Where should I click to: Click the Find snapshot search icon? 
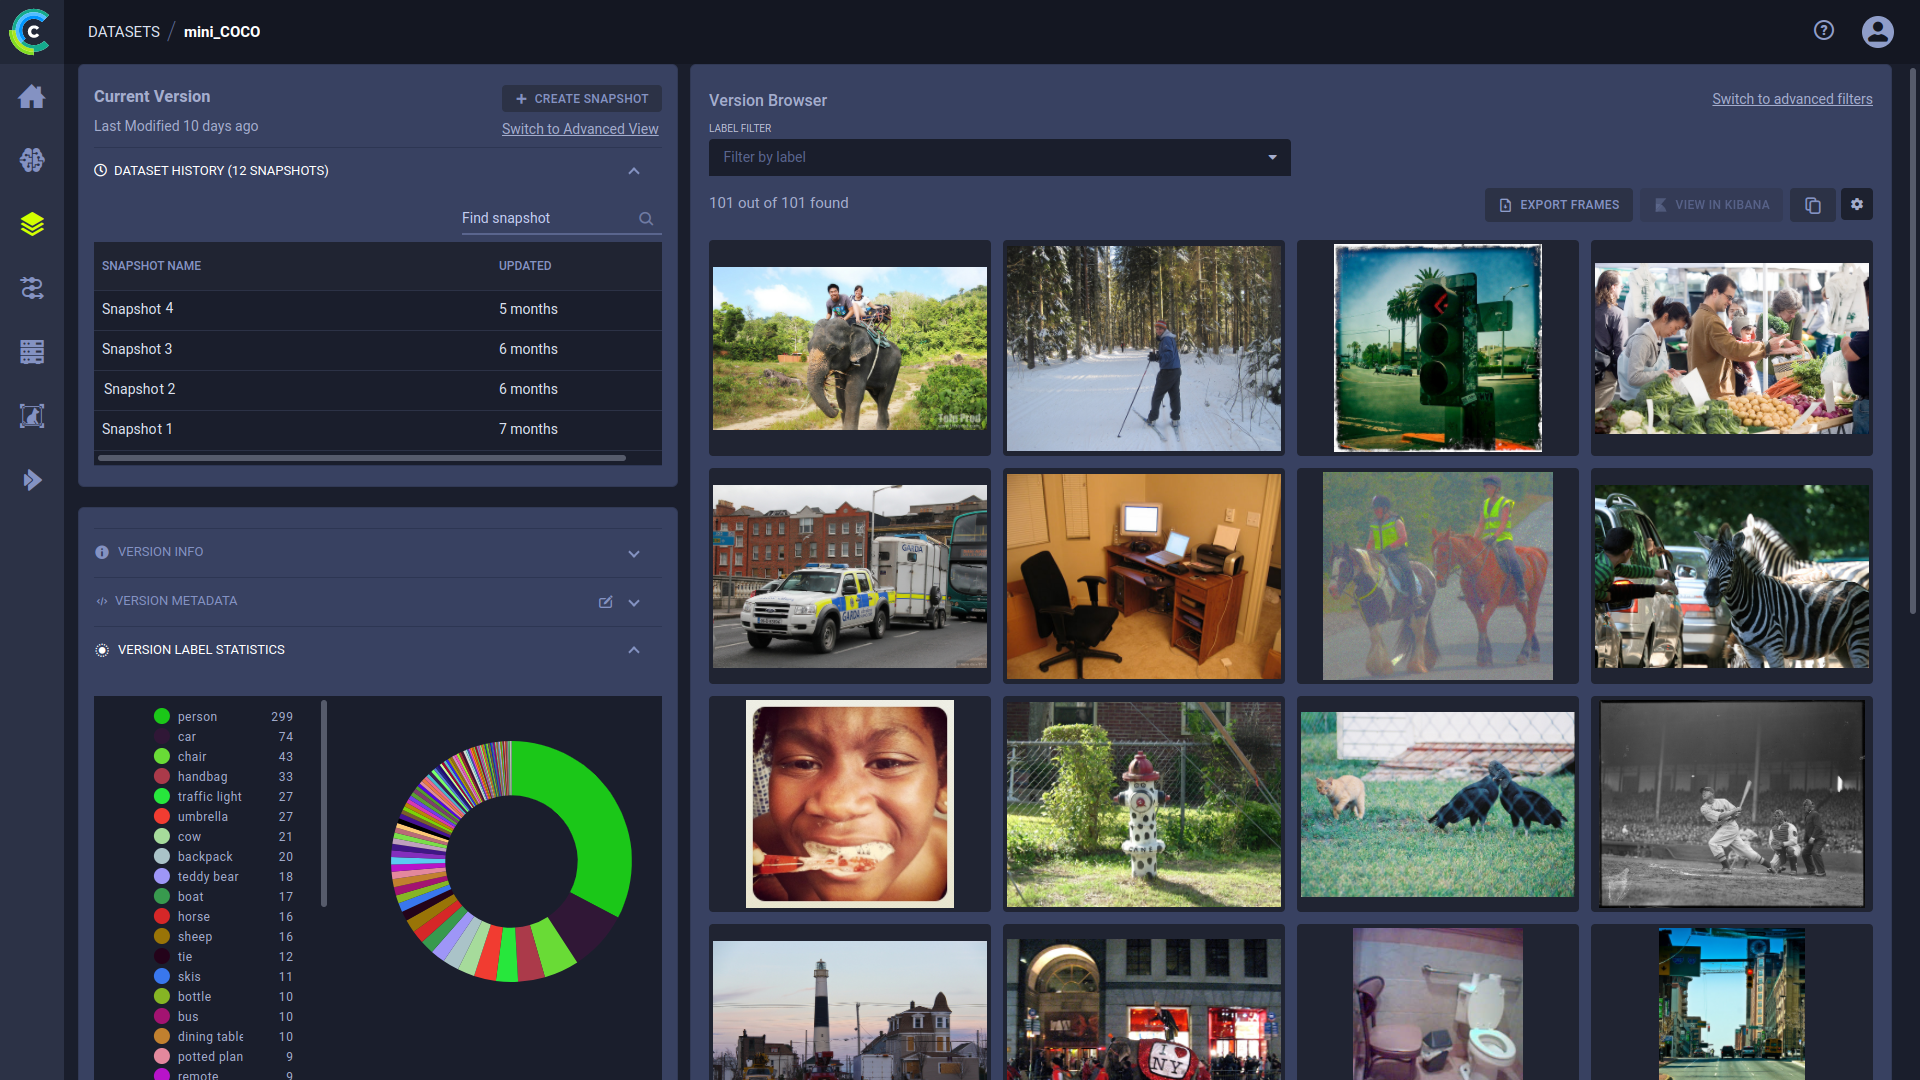click(x=646, y=219)
